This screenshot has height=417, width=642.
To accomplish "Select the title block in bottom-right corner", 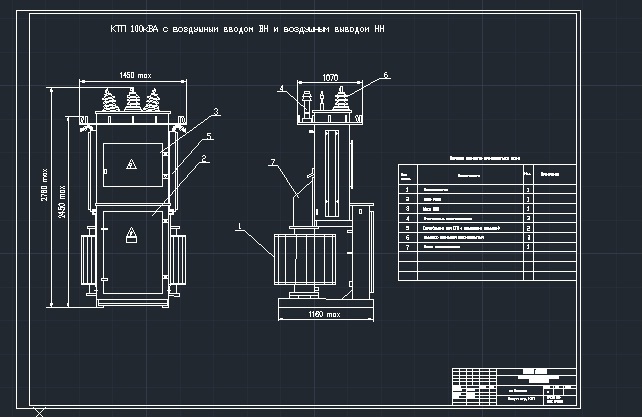I will tap(514, 387).
